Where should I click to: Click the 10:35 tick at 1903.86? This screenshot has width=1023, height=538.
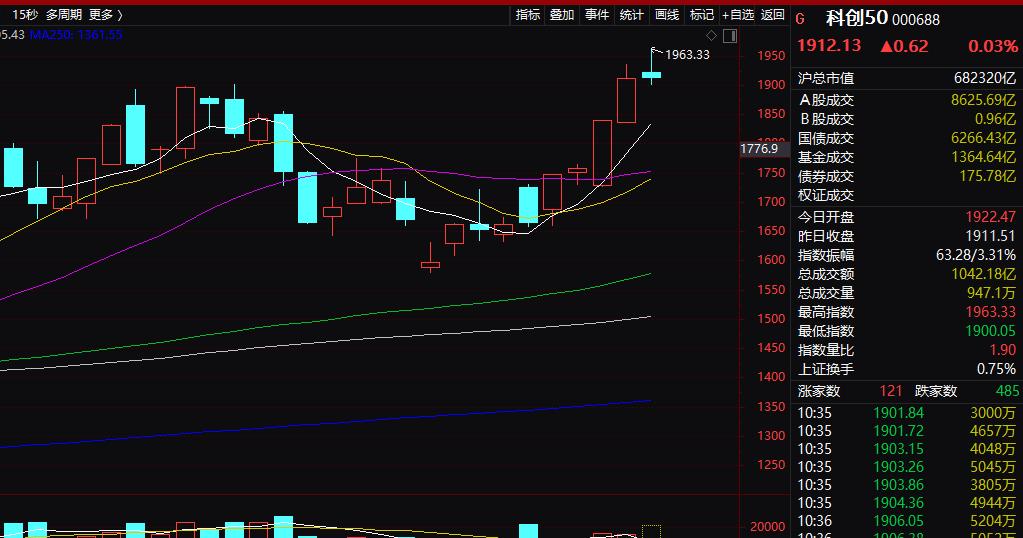907,485
